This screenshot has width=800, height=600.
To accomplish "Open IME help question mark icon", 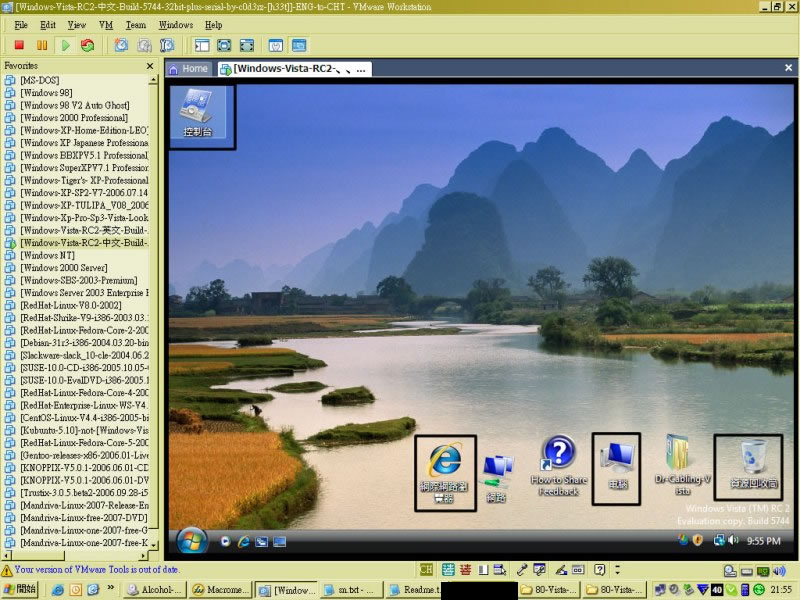I will click(x=599, y=570).
